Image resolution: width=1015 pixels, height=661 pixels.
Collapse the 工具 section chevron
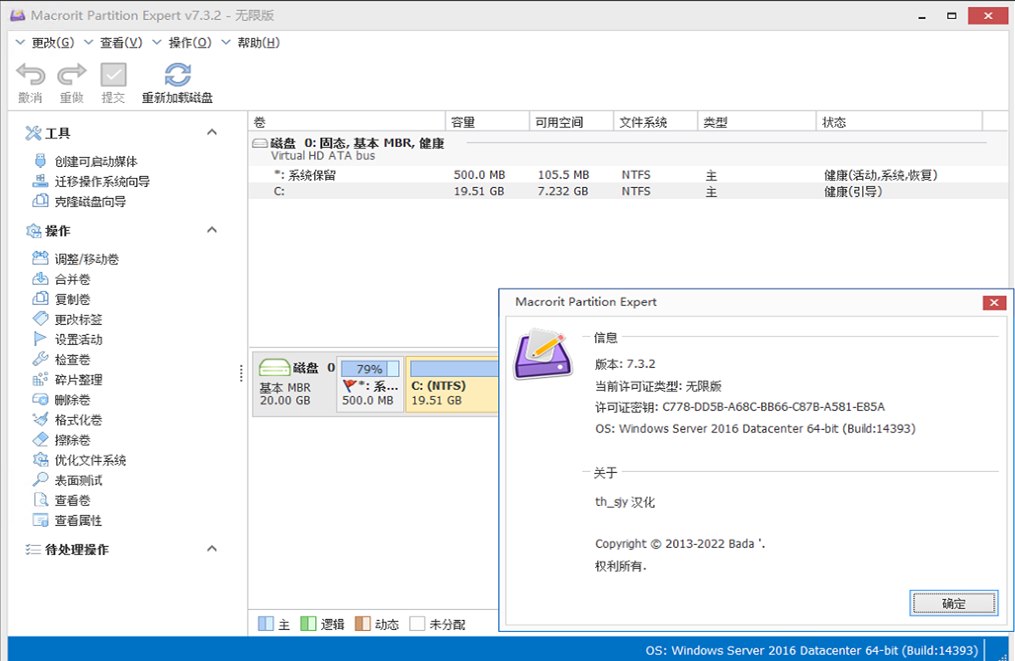[x=212, y=132]
